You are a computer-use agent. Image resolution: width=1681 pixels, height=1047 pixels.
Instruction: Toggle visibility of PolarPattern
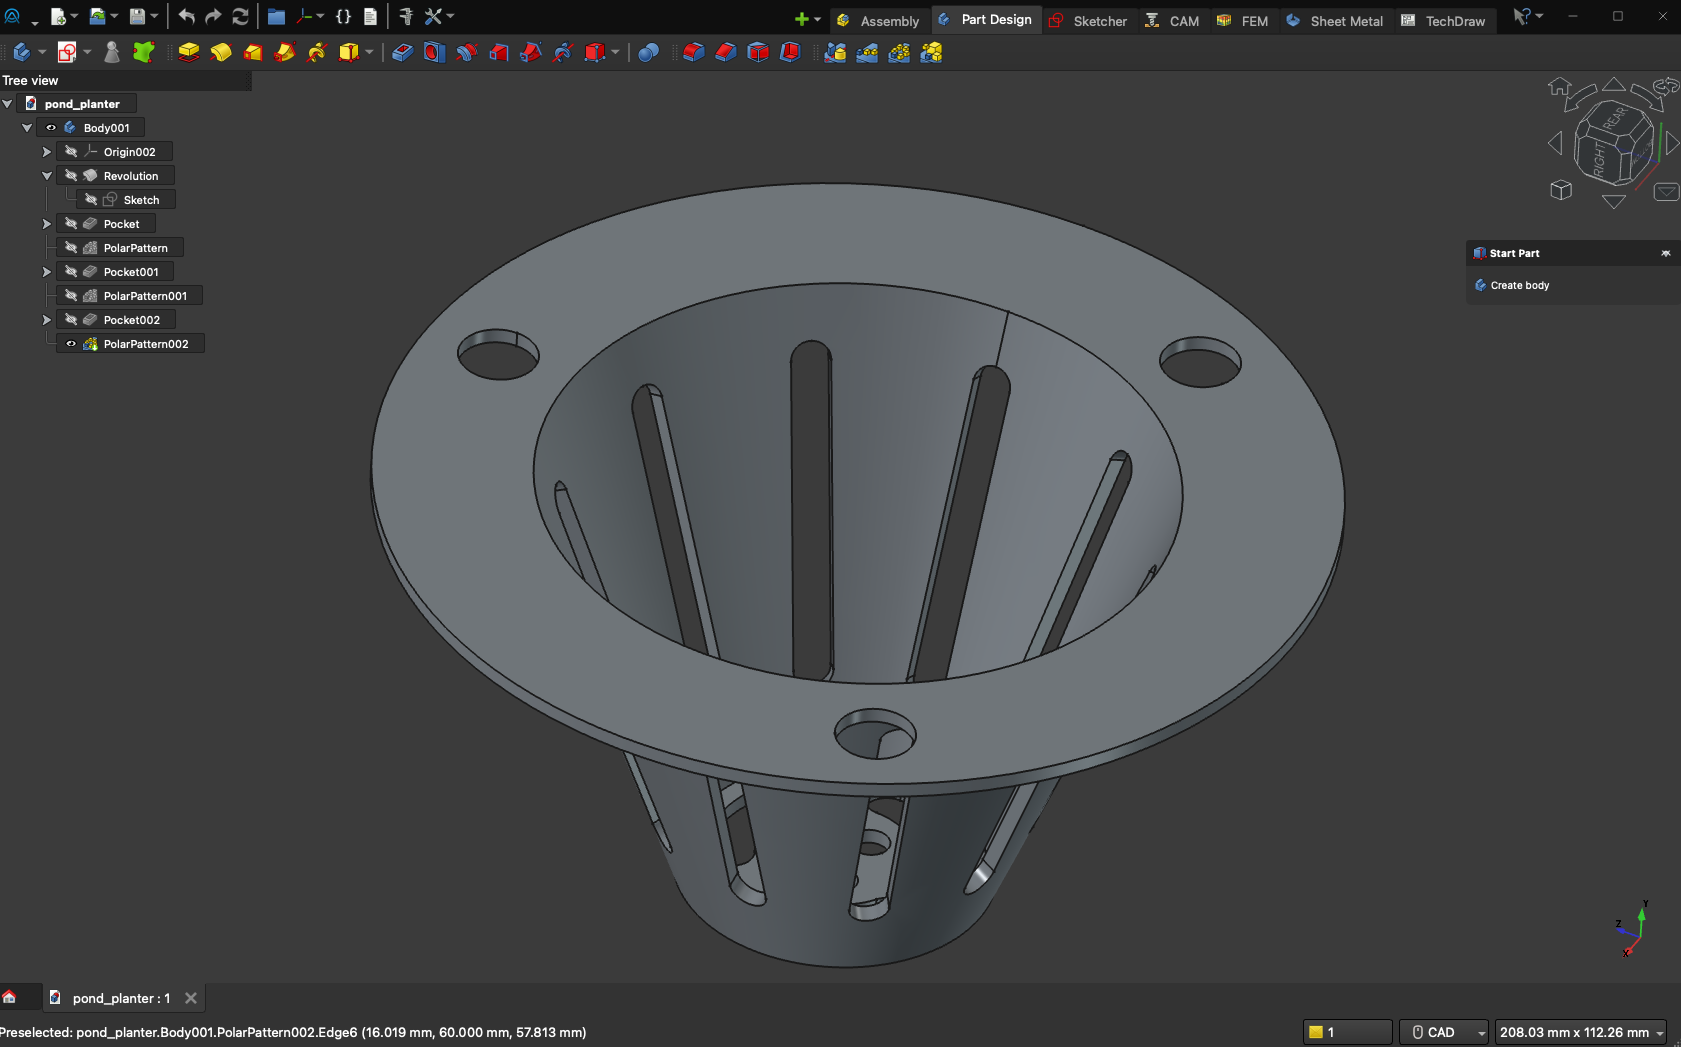point(71,248)
